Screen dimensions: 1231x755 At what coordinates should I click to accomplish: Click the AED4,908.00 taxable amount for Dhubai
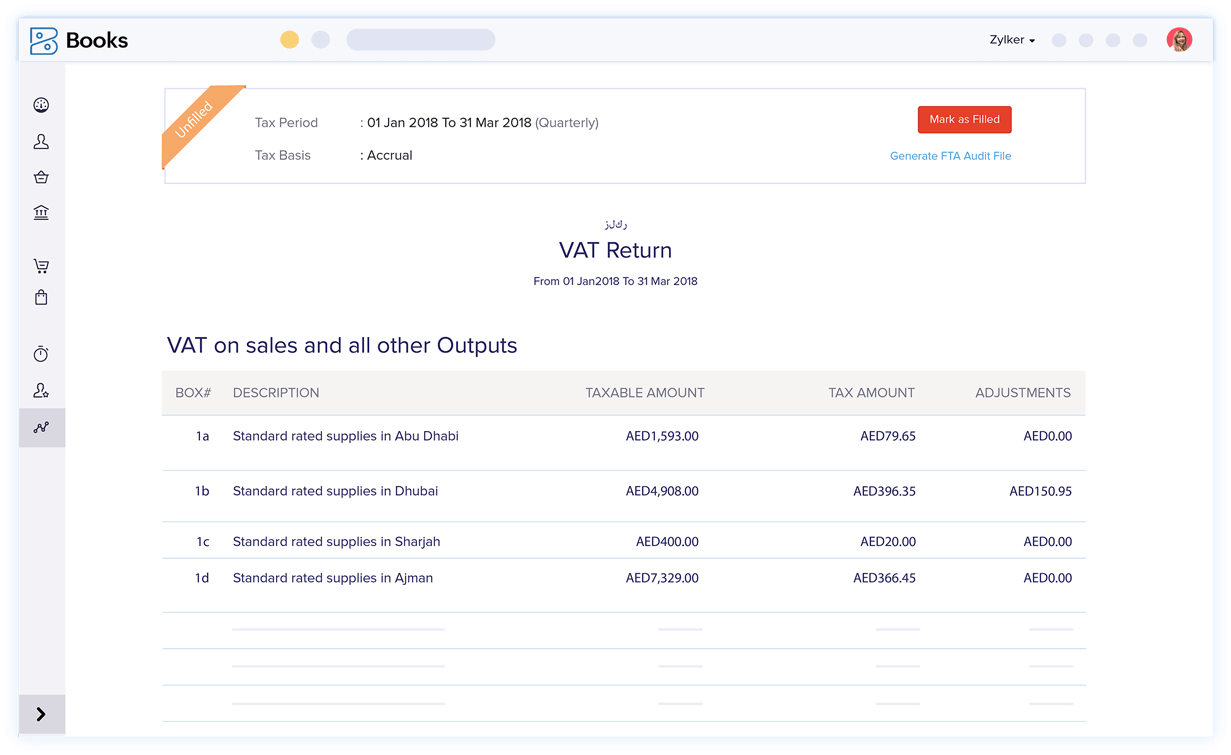(x=662, y=492)
